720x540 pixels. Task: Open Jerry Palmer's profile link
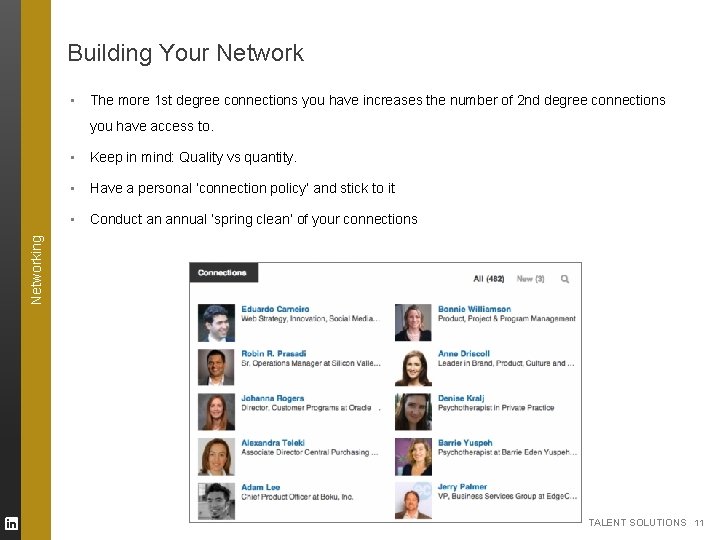[462, 487]
